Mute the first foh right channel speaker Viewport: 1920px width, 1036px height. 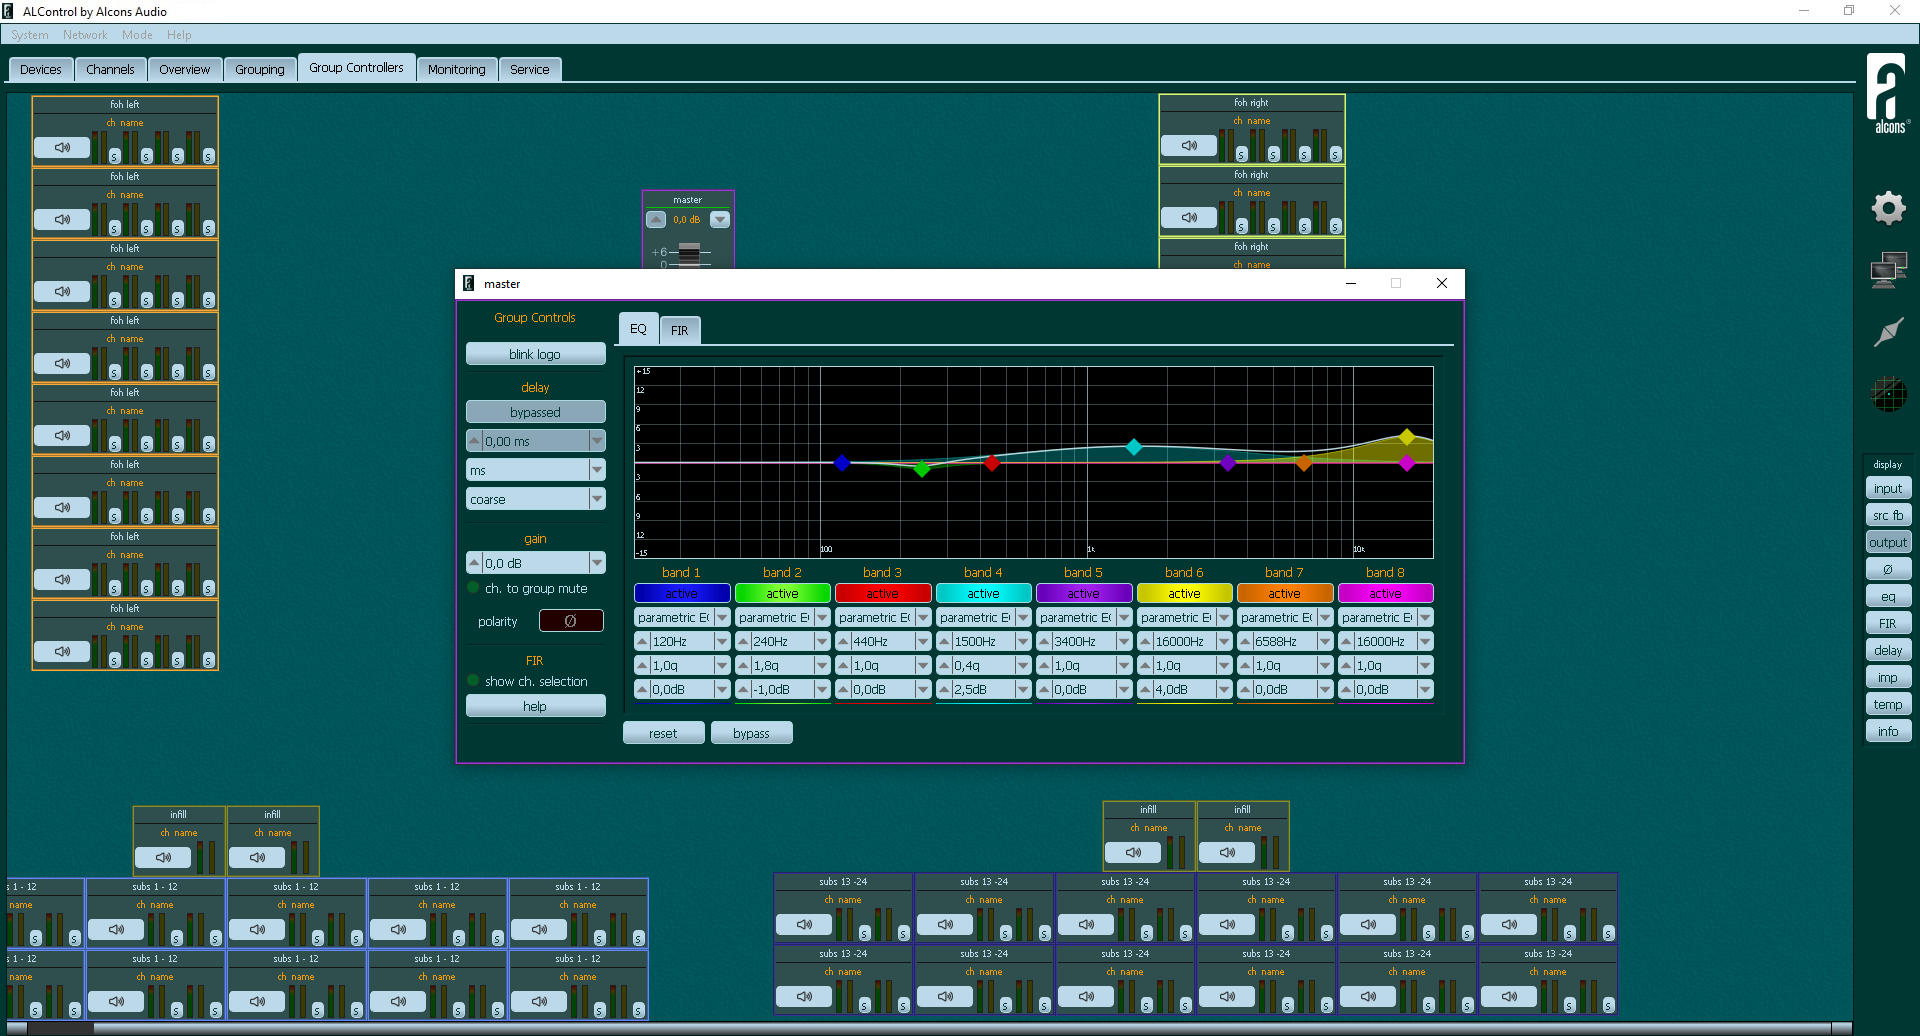[1188, 146]
